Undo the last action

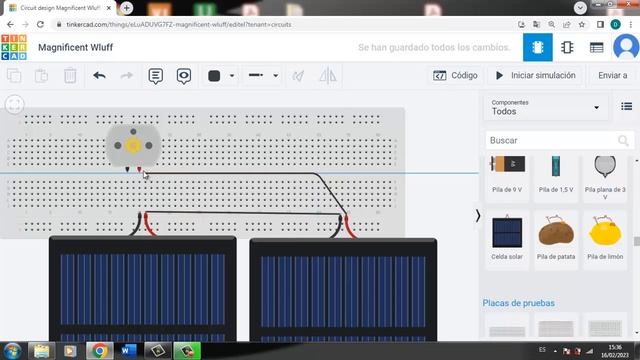click(99, 76)
